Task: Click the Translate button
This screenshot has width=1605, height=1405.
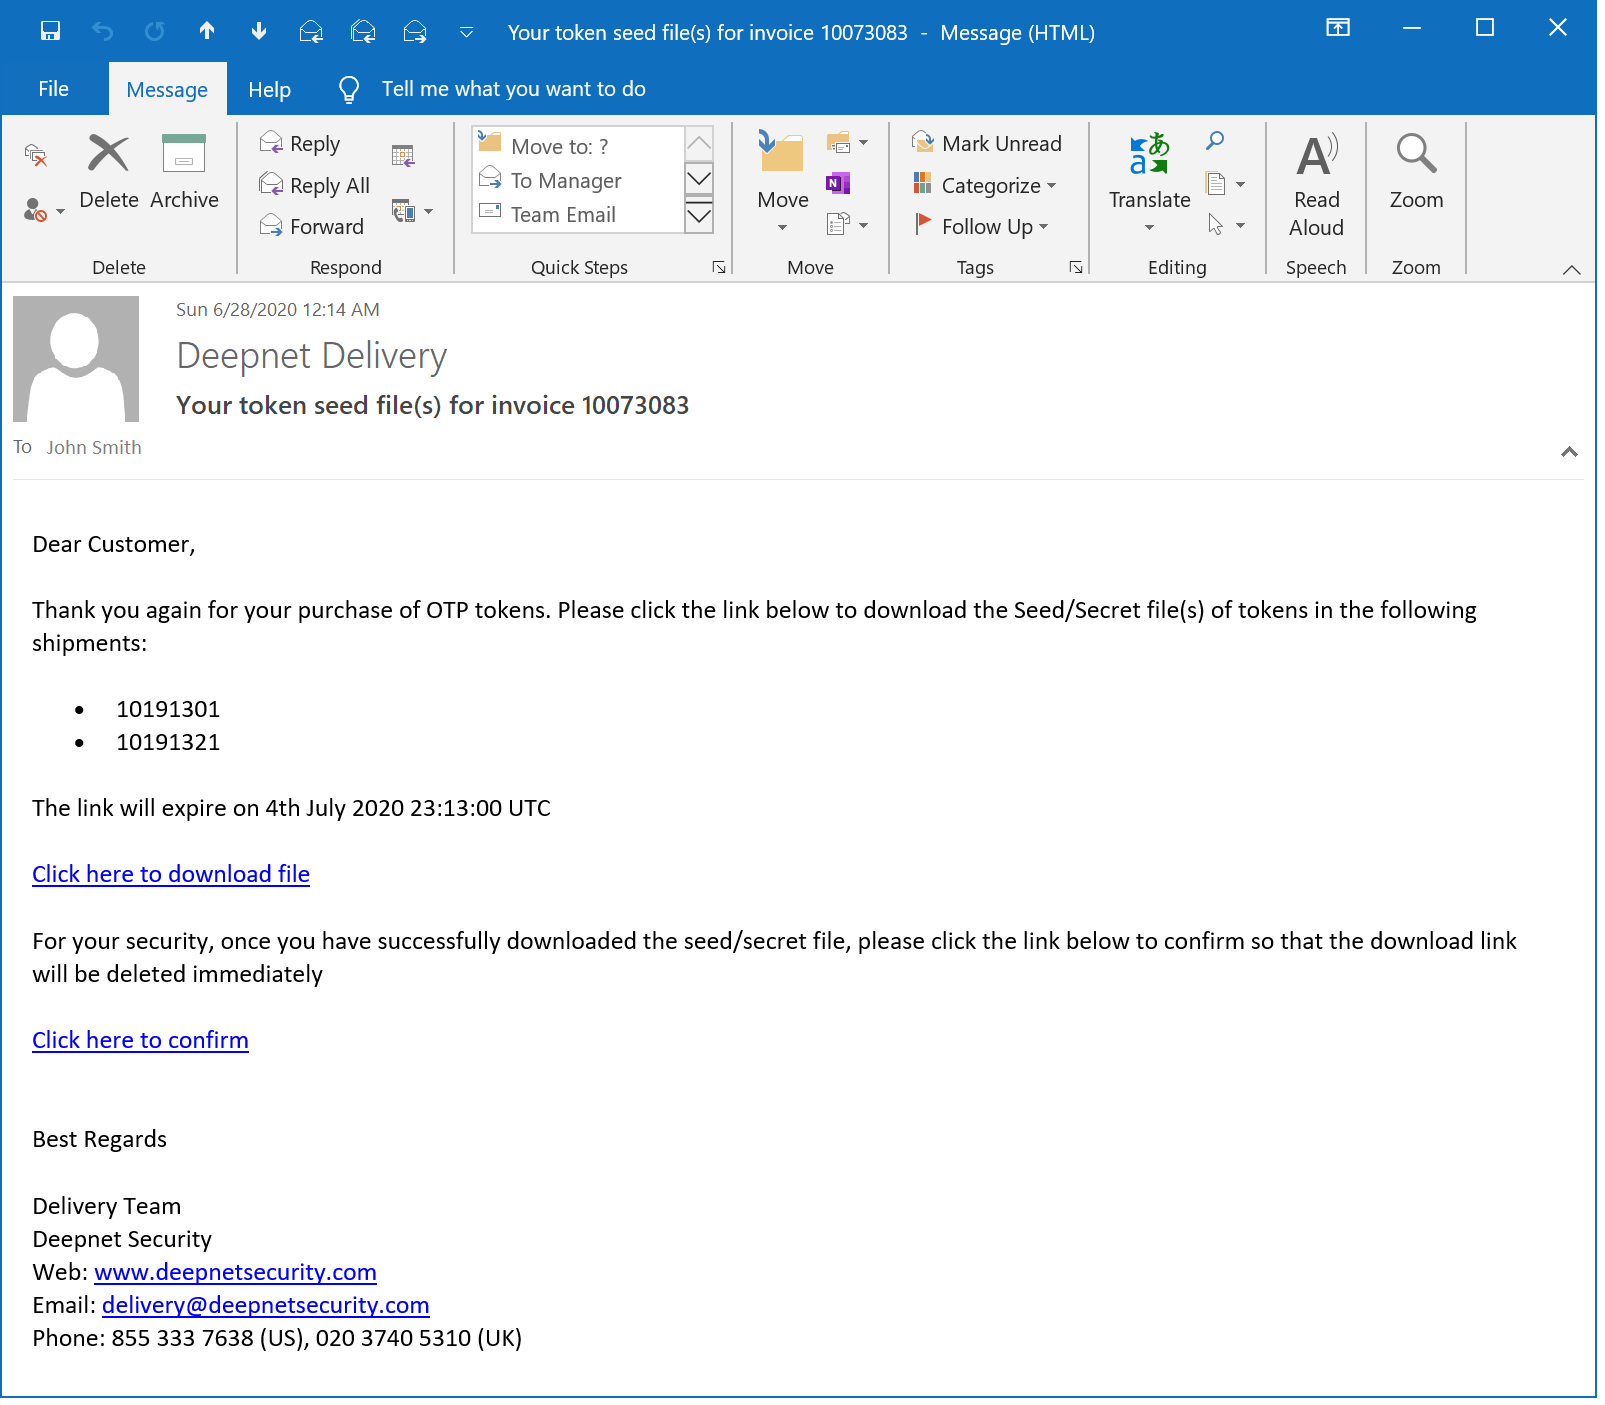Action: pyautogui.click(x=1149, y=183)
